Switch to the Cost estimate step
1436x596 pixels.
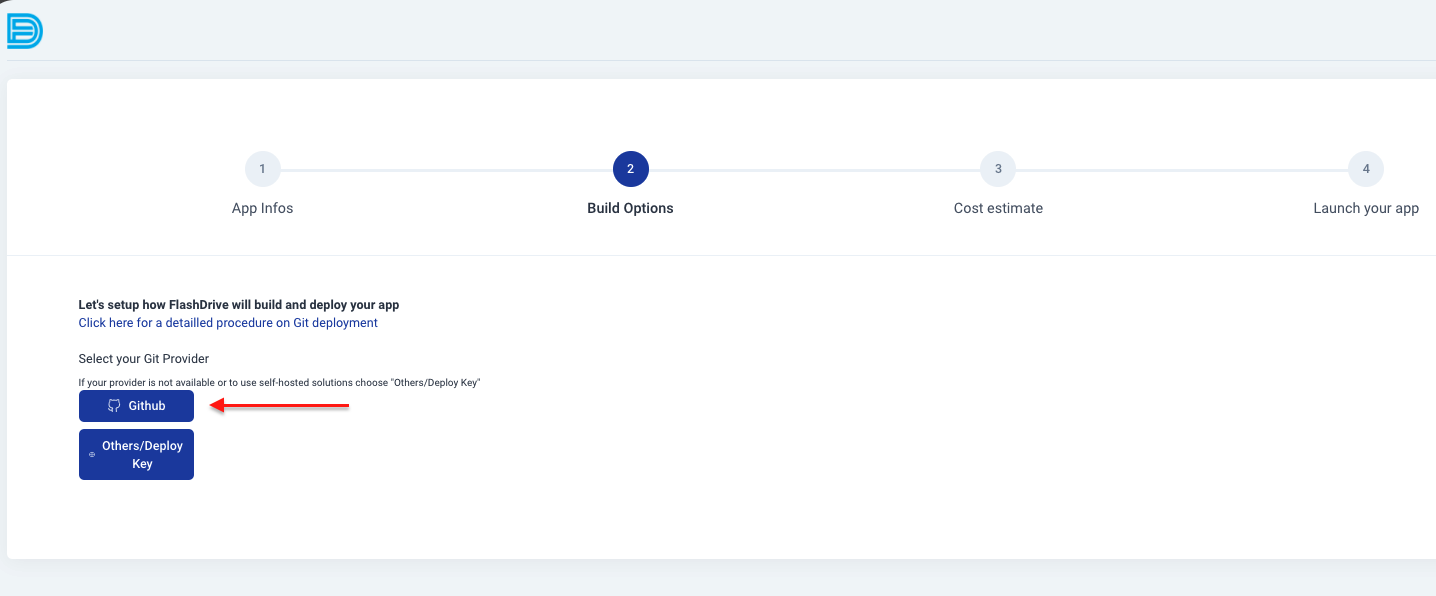[x=997, y=208]
